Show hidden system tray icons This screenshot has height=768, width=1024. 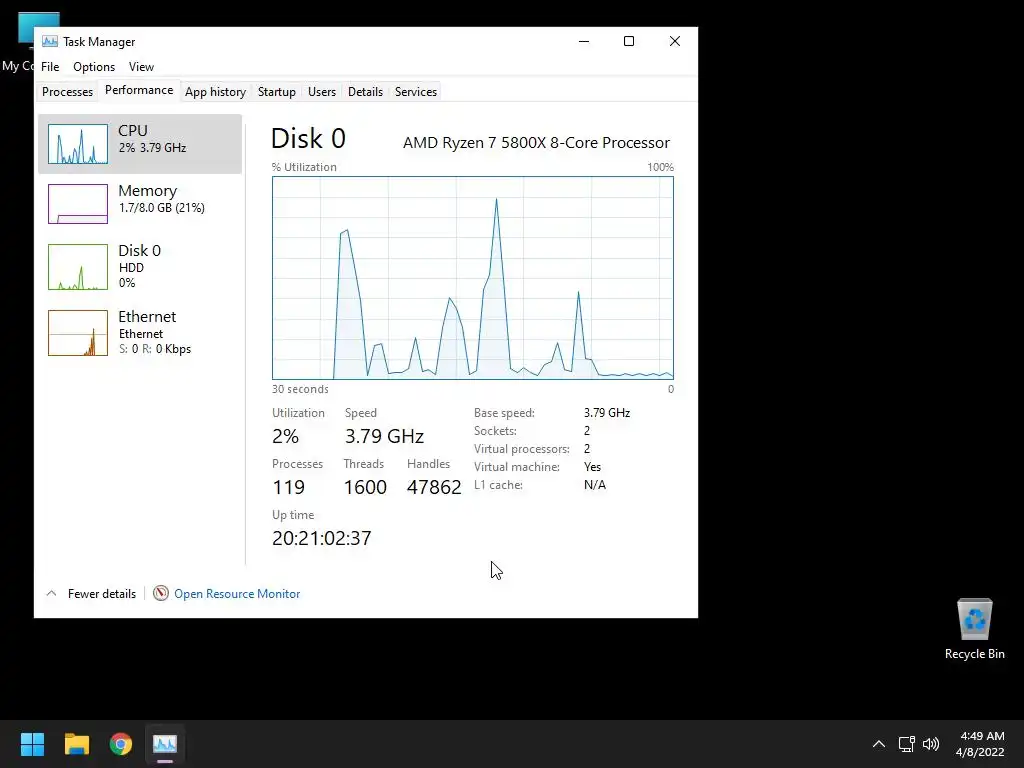[x=879, y=744]
